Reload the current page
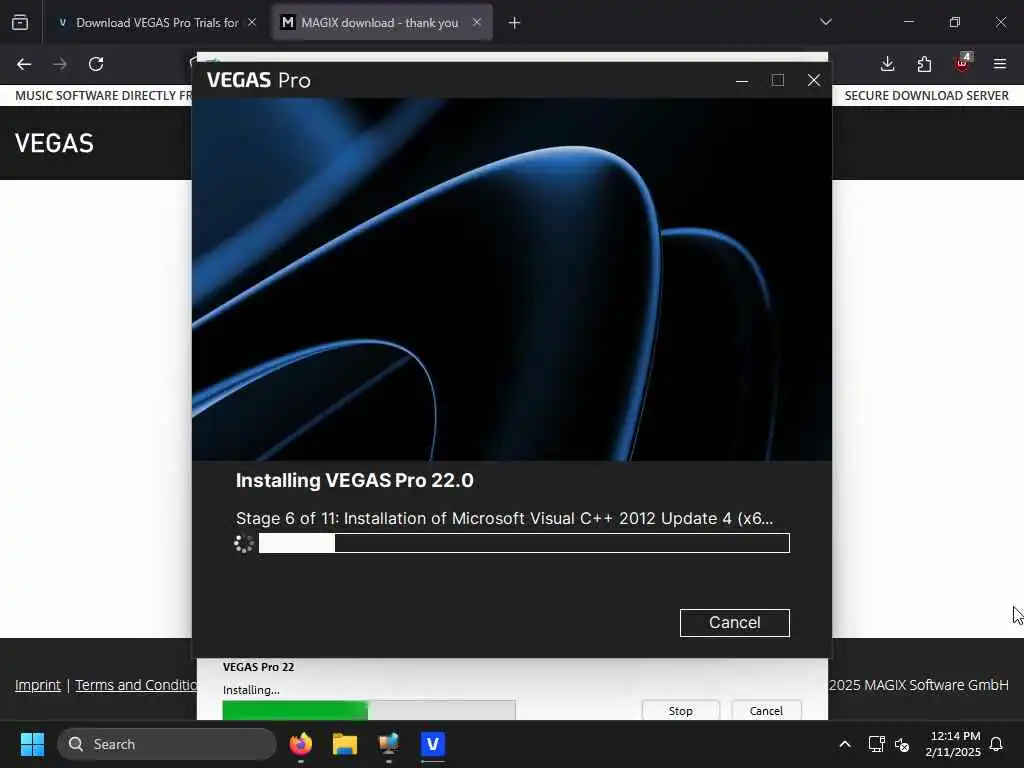This screenshot has height=768, width=1024. (96, 64)
